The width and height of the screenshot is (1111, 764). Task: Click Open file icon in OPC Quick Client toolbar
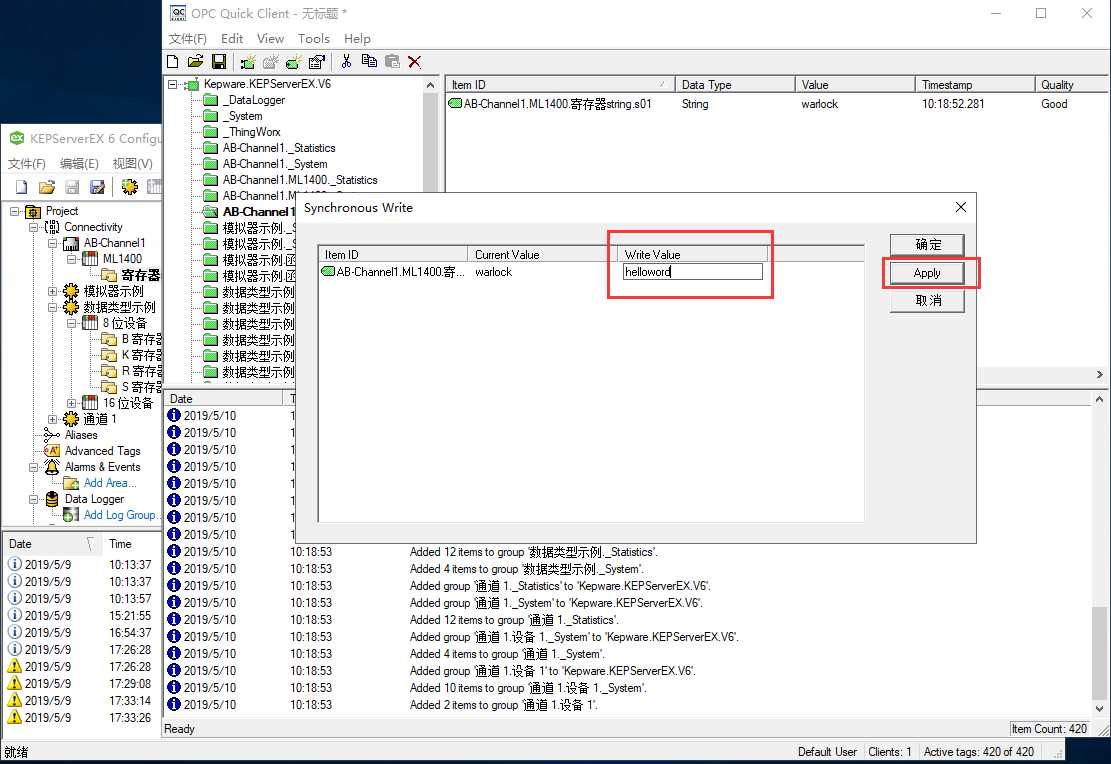click(196, 62)
